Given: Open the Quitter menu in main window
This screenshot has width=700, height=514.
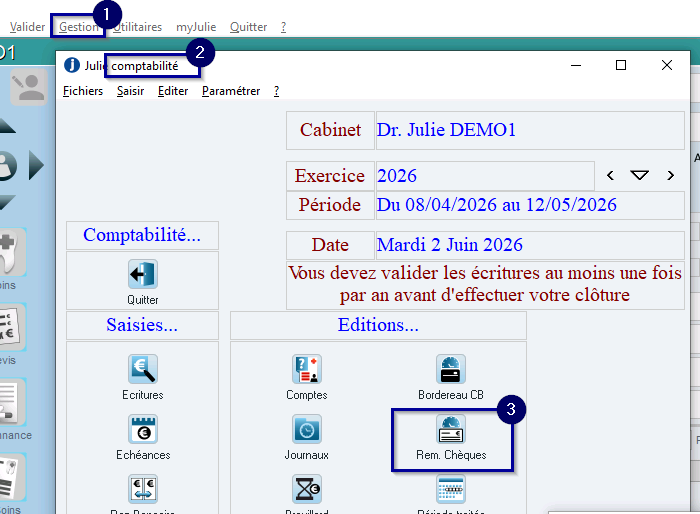Looking at the screenshot, I should click(248, 27).
